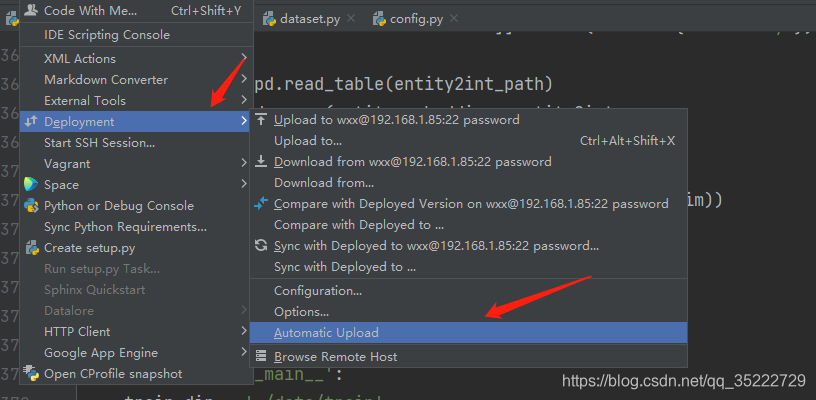This screenshot has height=400, width=816.
Task: Expand the XML Actions submenu arrow
Action: coord(244,57)
